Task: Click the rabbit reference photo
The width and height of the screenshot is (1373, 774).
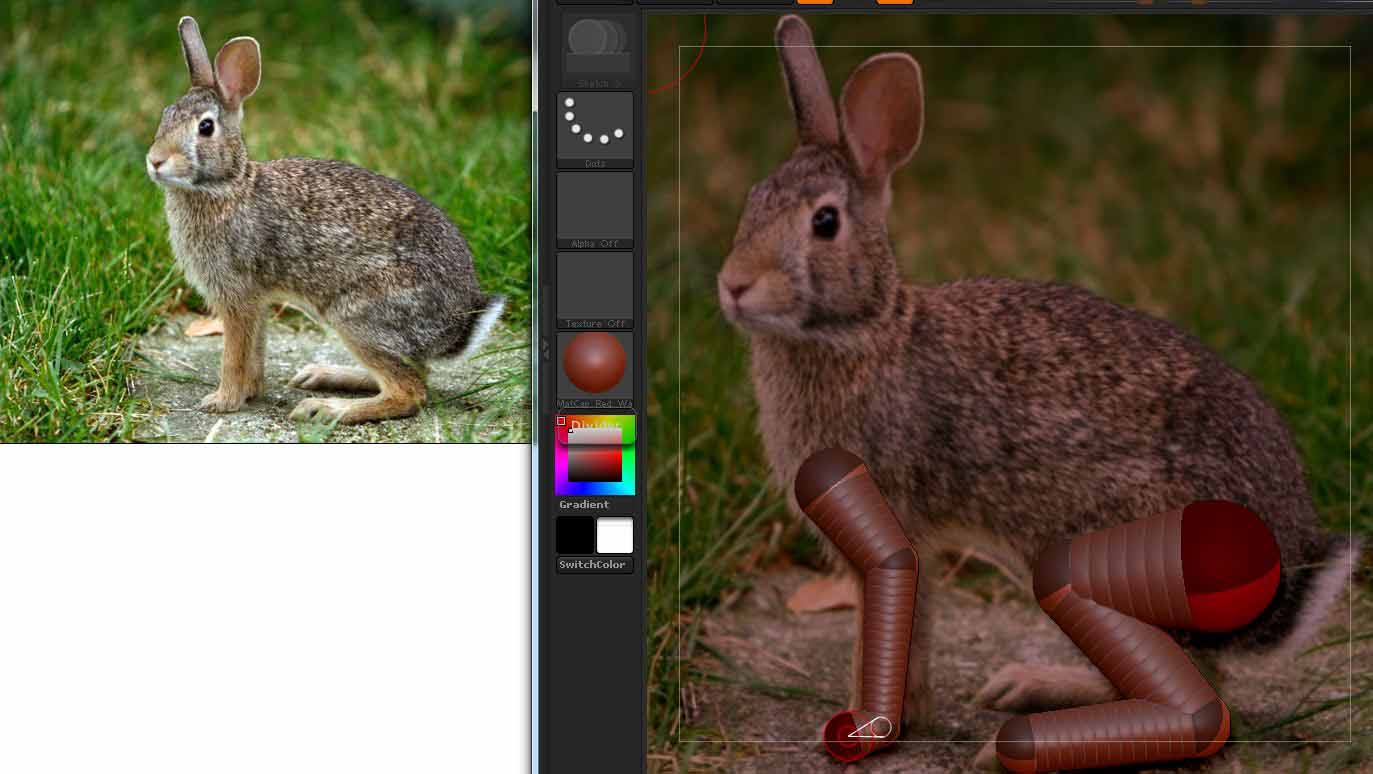Action: (265, 221)
